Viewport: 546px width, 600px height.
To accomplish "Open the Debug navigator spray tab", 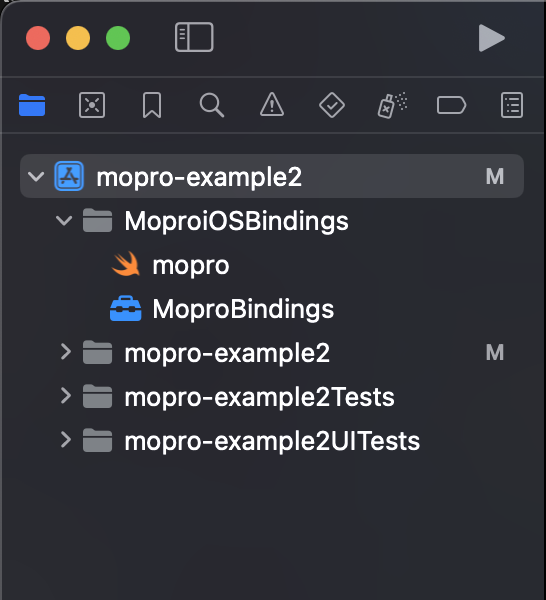I will (392, 105).
